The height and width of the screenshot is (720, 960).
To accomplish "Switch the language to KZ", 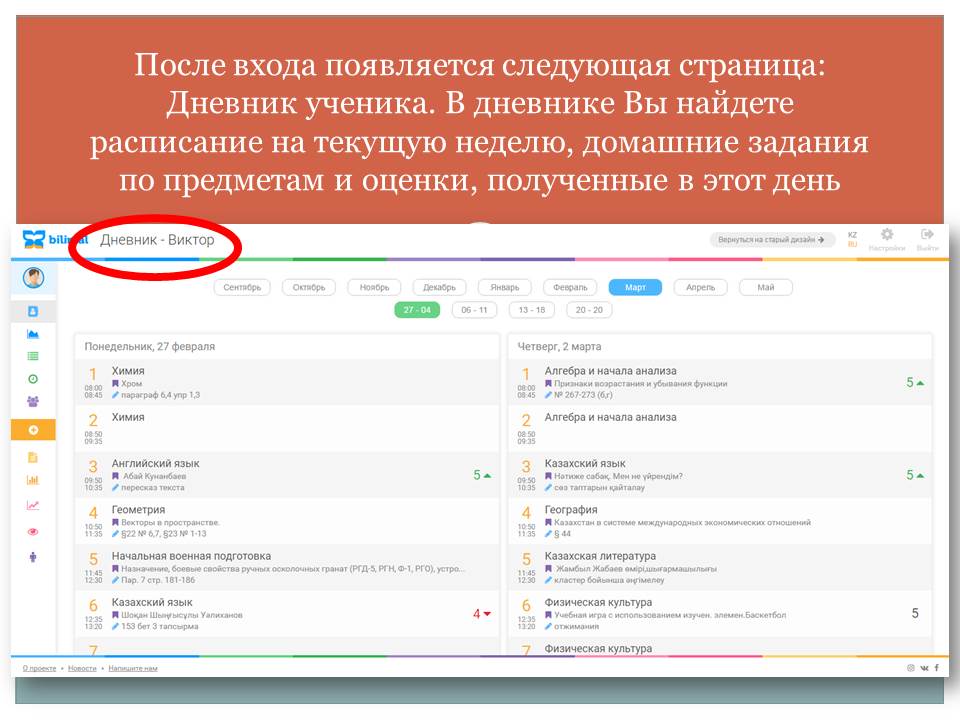I will point(853,235).
